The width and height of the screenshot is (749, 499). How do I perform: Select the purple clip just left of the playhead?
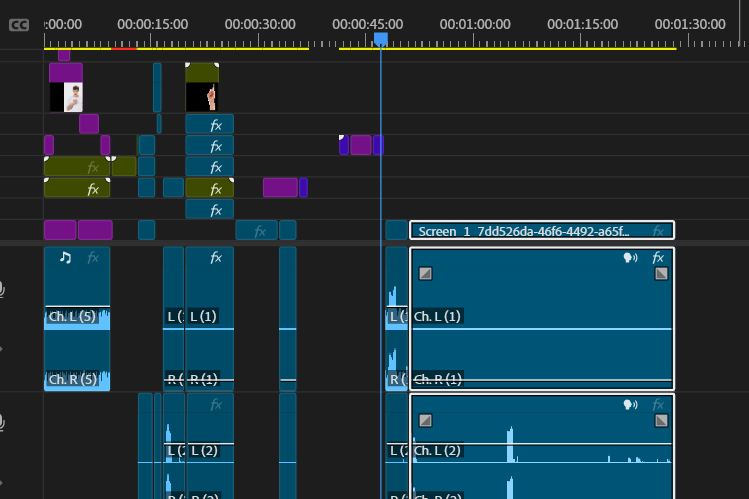361,145
